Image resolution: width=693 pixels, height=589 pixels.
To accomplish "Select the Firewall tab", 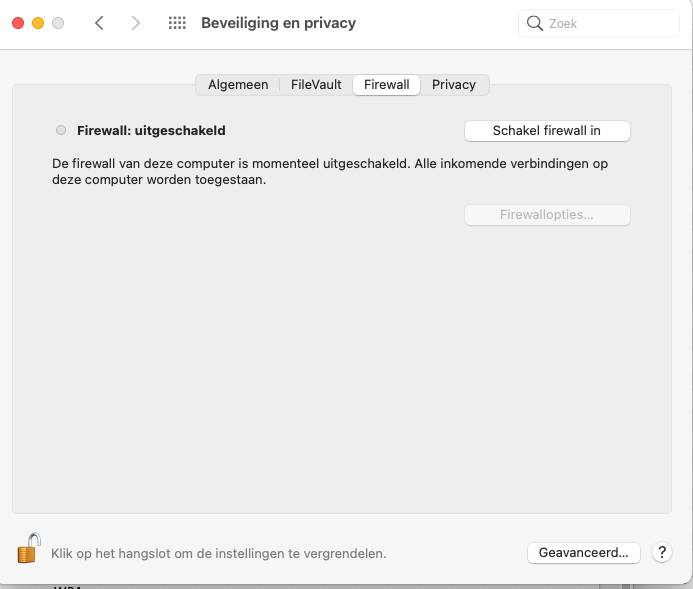I will (x=387, y=84).
